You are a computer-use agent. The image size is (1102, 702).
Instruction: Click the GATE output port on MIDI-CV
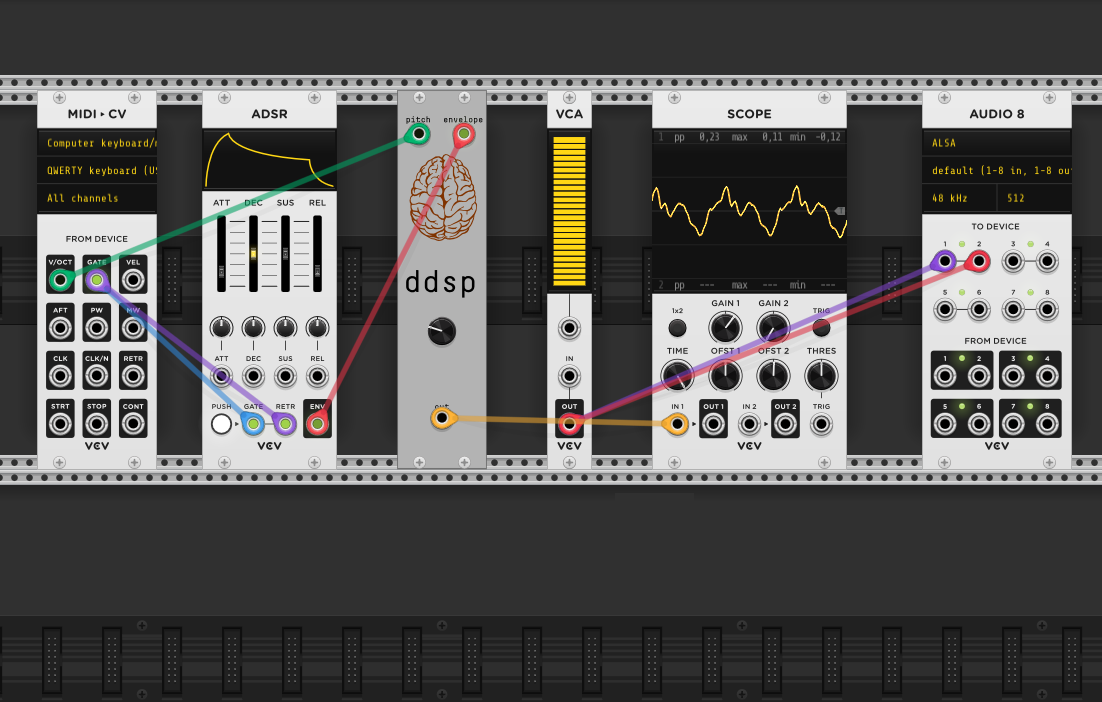pos(97,280)
